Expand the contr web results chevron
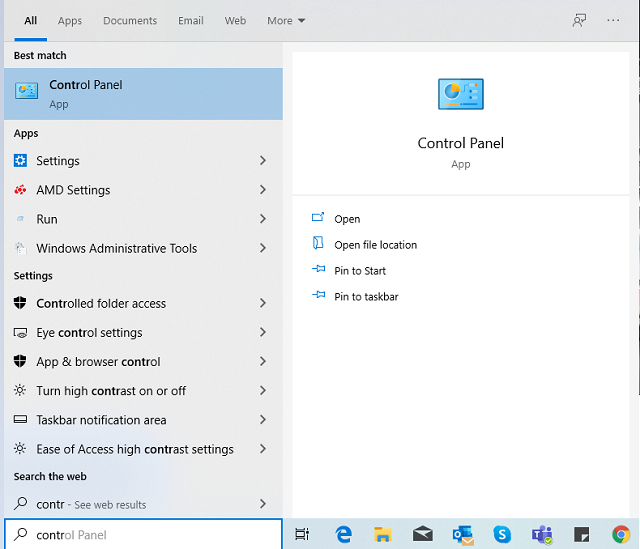The width and height of the screenshot is (640, 549). click(263, 504)
